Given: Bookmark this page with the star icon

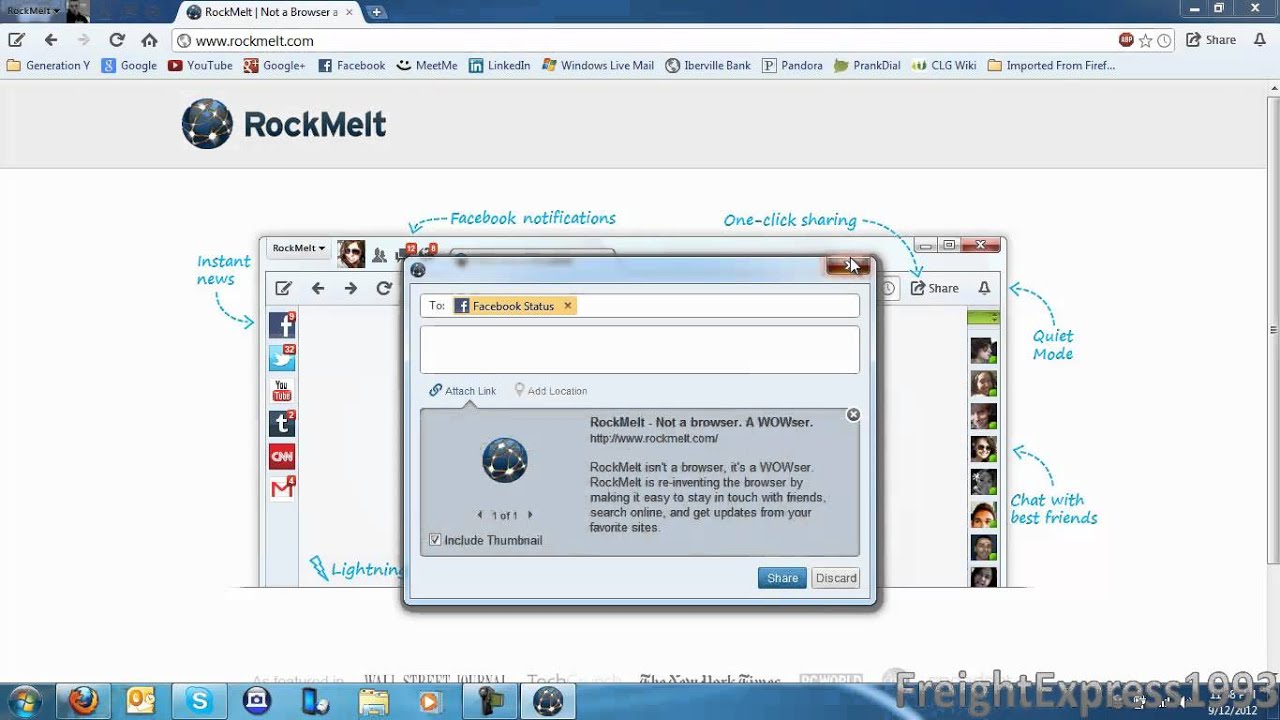Looking at the screenshot, I should tap(1146, 40).
